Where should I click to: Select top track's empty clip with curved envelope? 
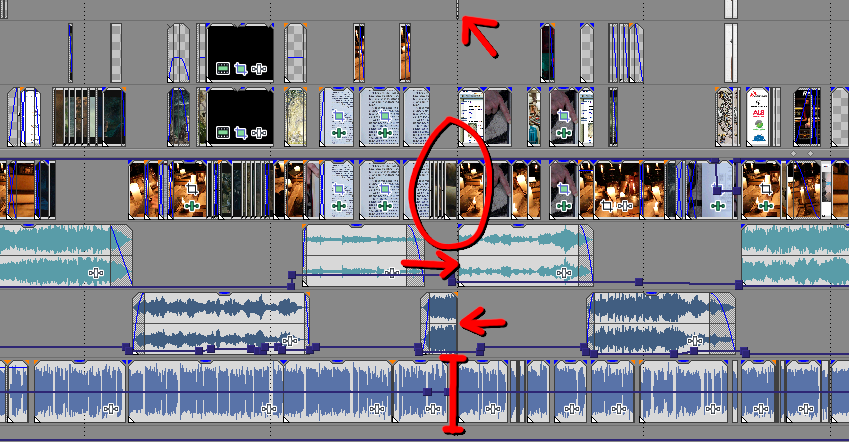(x=178, y=53)
